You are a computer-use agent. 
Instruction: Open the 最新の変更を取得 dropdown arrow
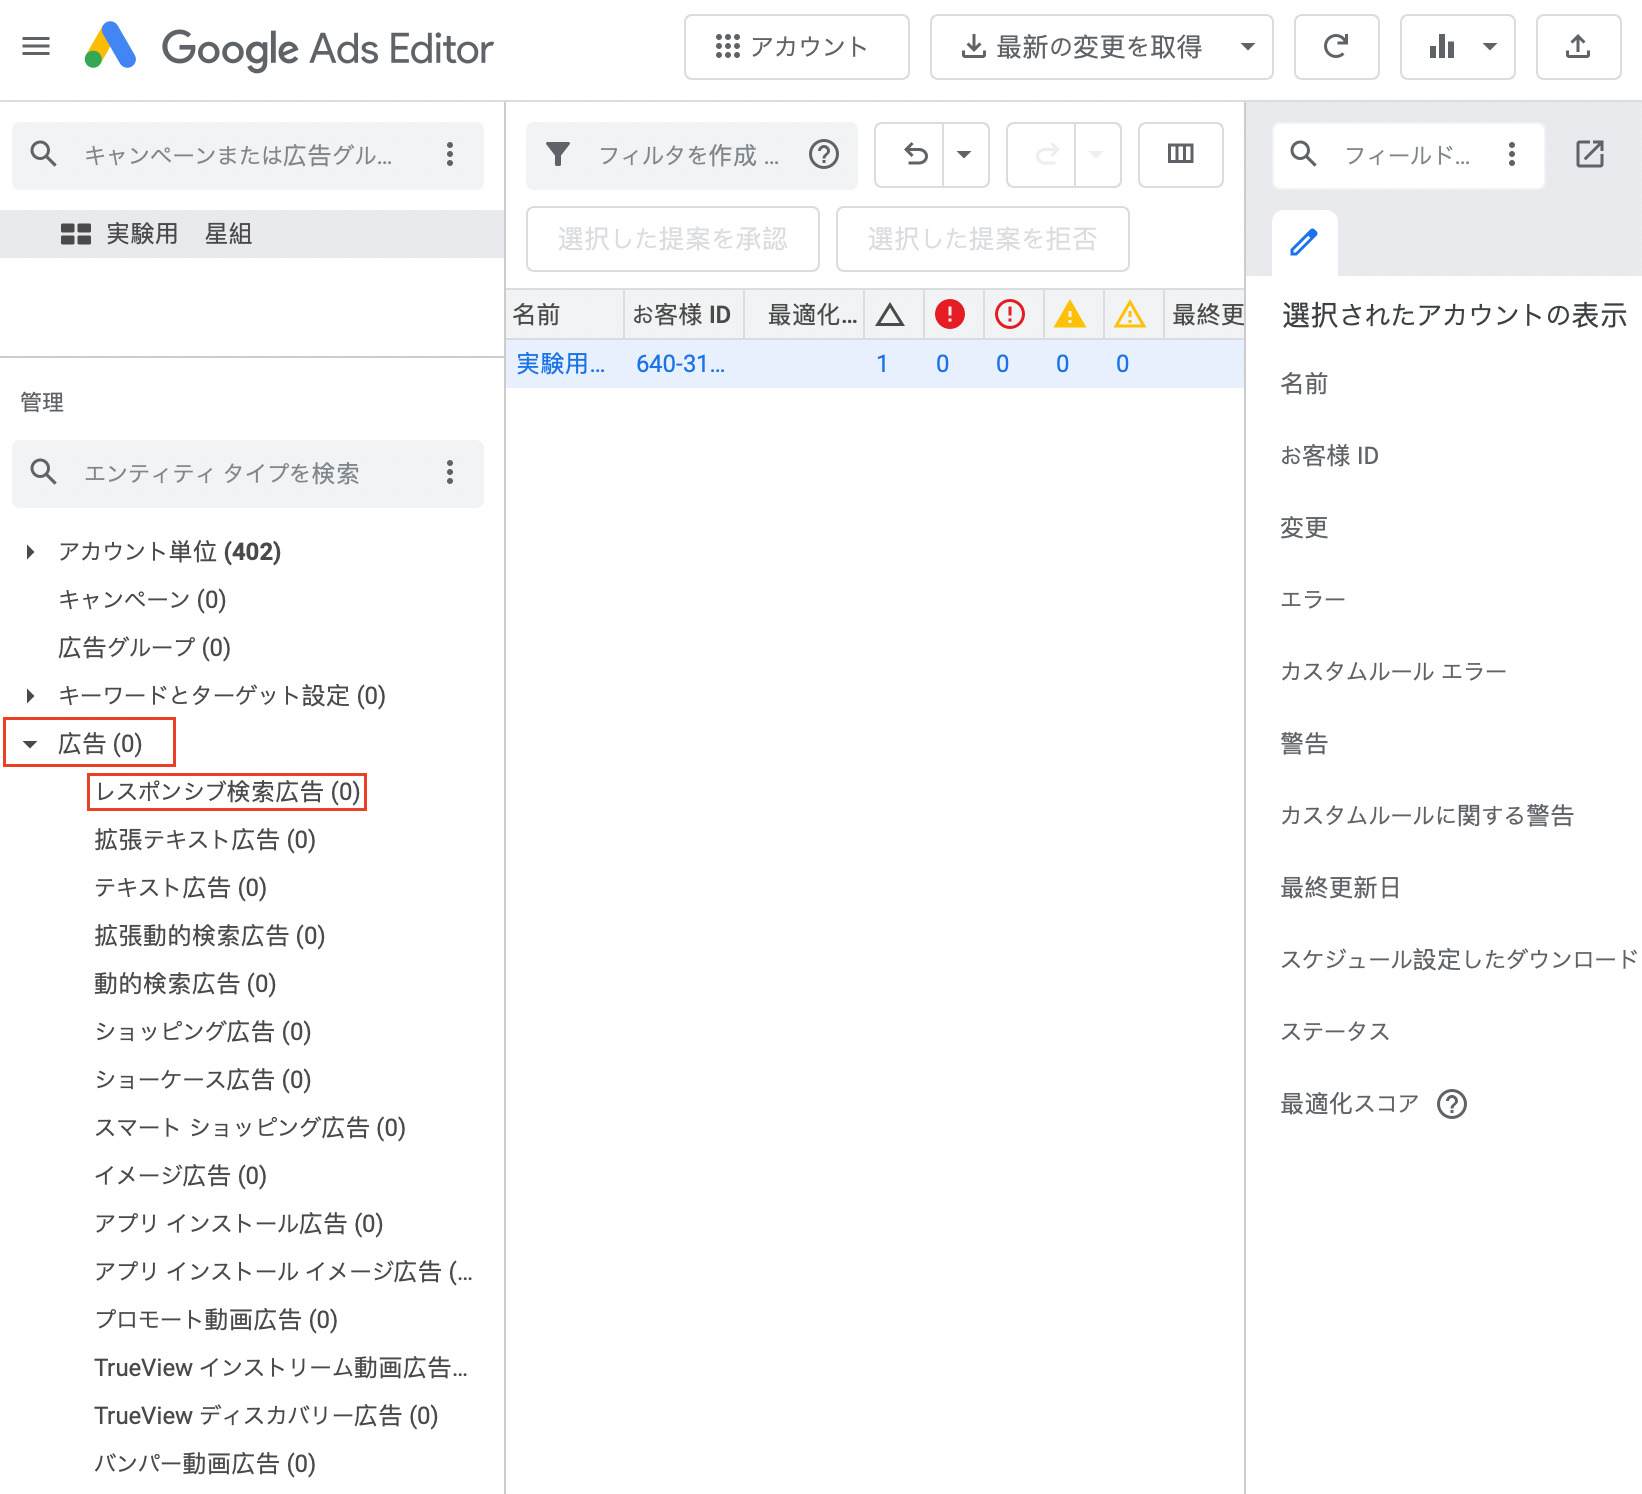(x=1248, y=46)
